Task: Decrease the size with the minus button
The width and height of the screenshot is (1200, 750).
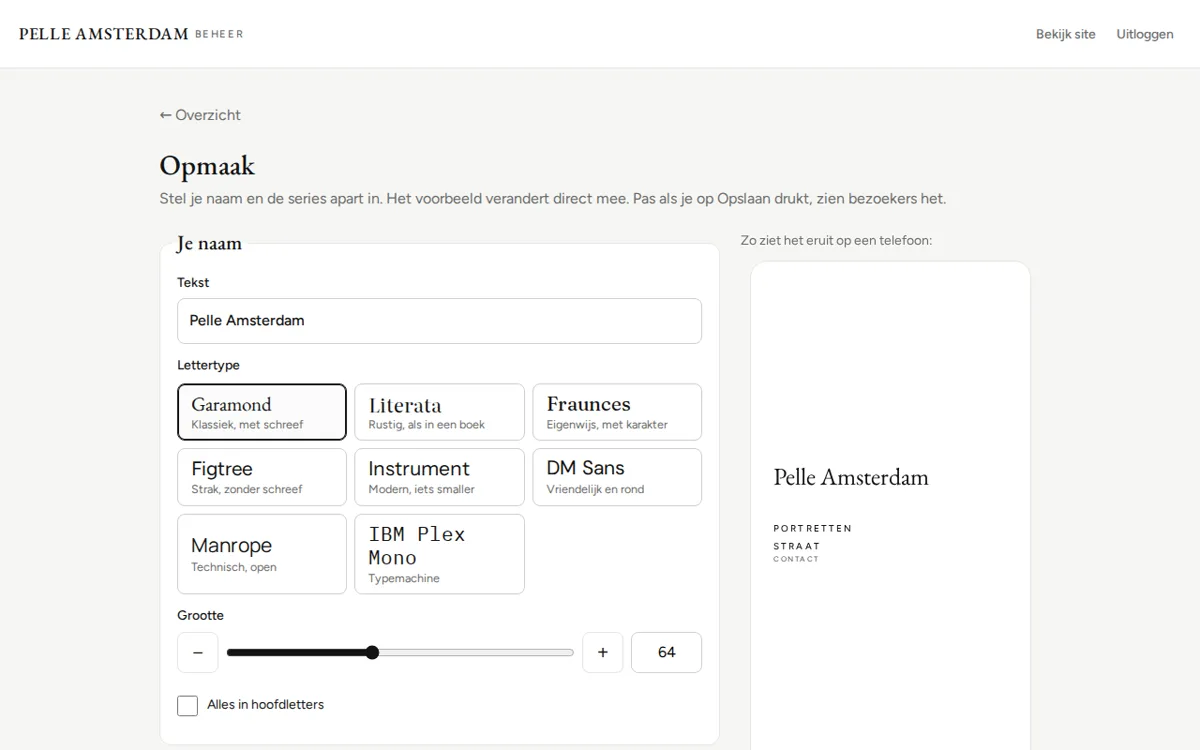Action: click(198, 653)
